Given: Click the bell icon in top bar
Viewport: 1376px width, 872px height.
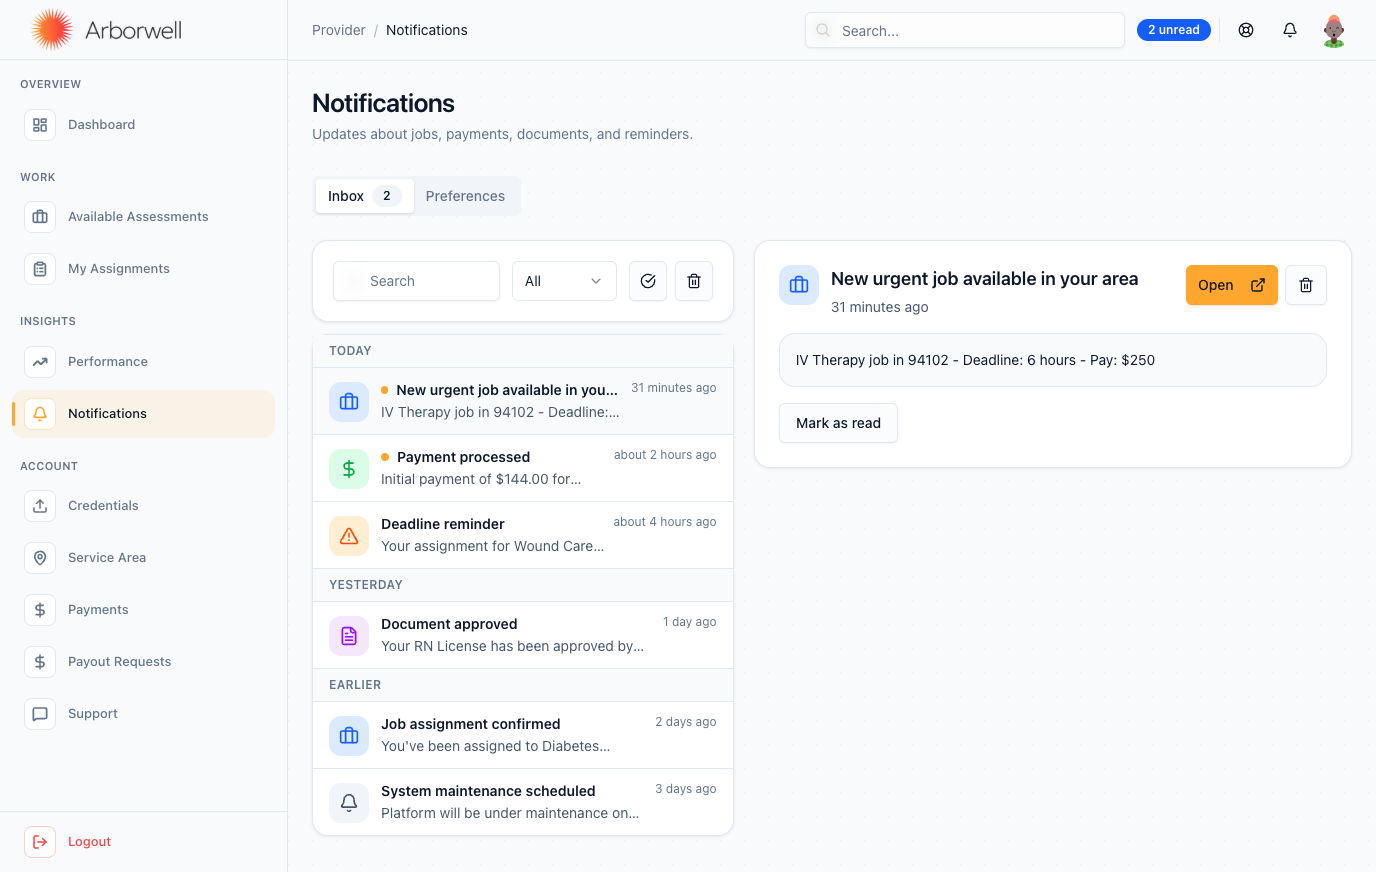Looking at the screenshot, I should (x=1290, y=30).
